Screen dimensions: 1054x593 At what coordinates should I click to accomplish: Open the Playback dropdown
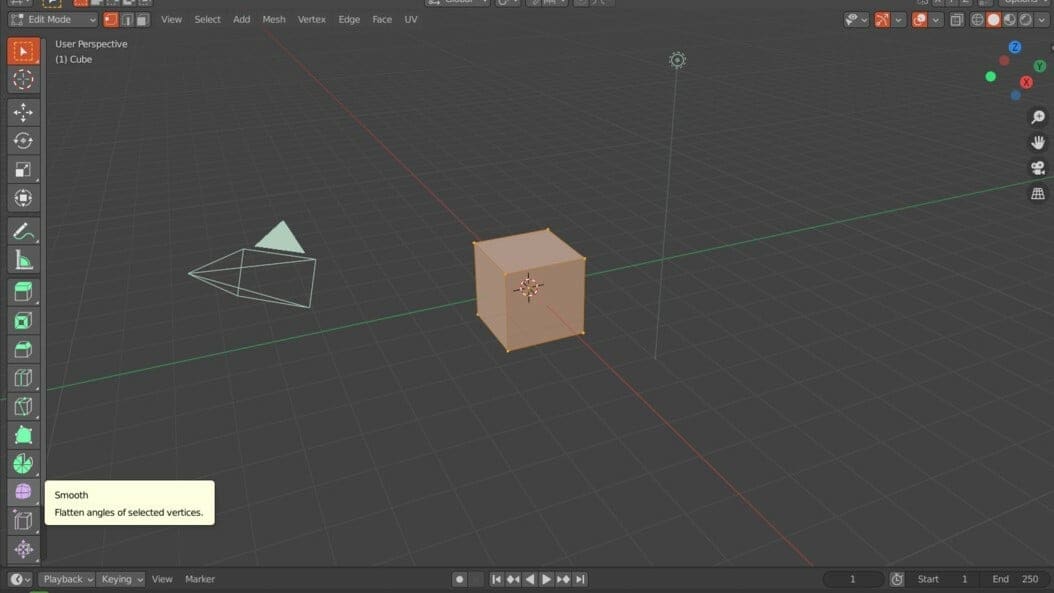pyautogui.click(x=67, y=579)
